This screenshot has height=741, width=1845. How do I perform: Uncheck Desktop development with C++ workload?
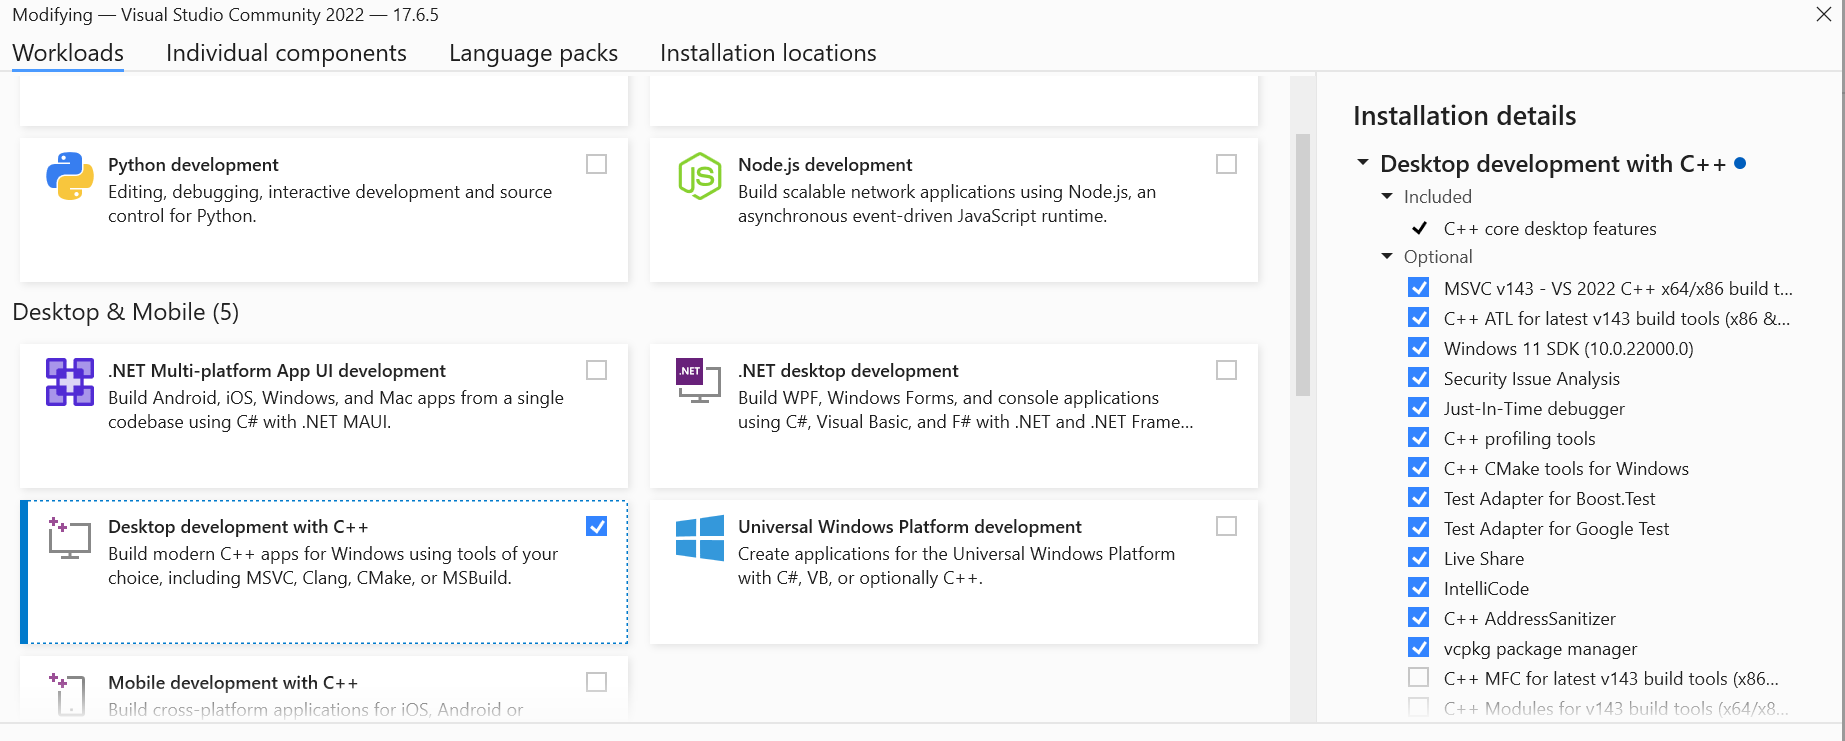tap(597, 526)
